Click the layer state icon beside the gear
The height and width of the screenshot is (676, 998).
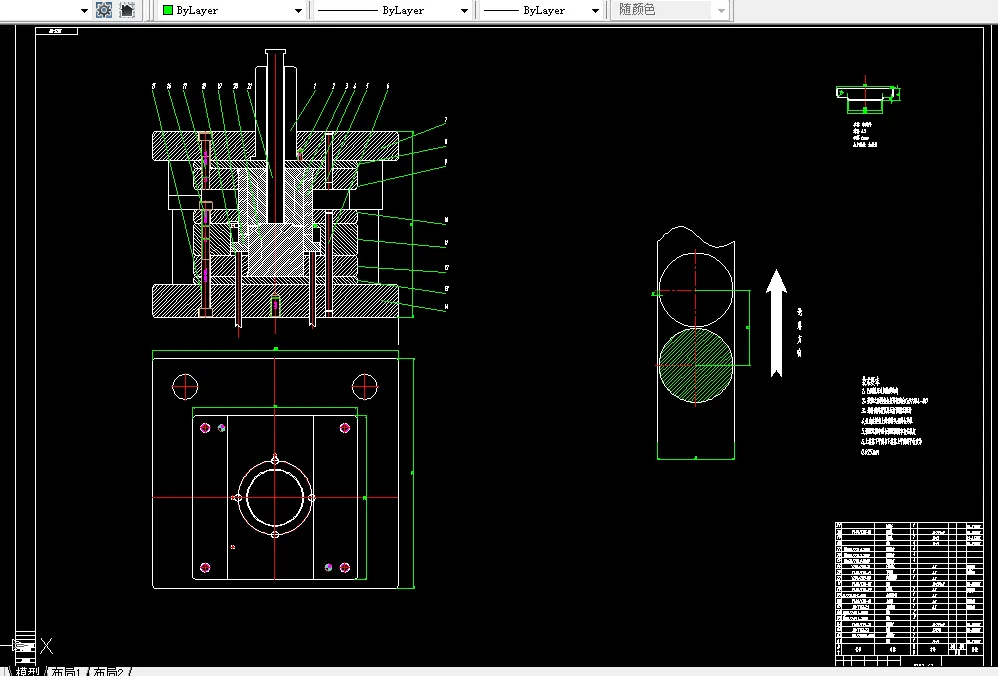127,10
